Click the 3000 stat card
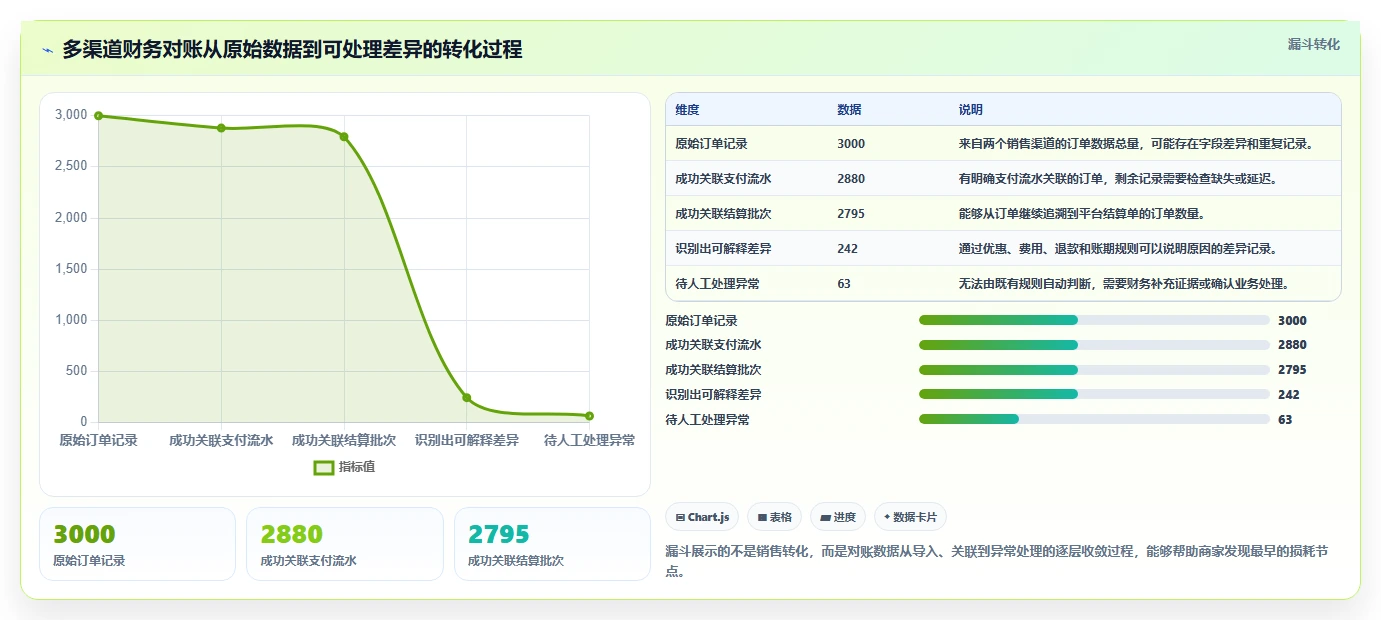The width and height of the screenshot is (1381, 620). (137, 544)
